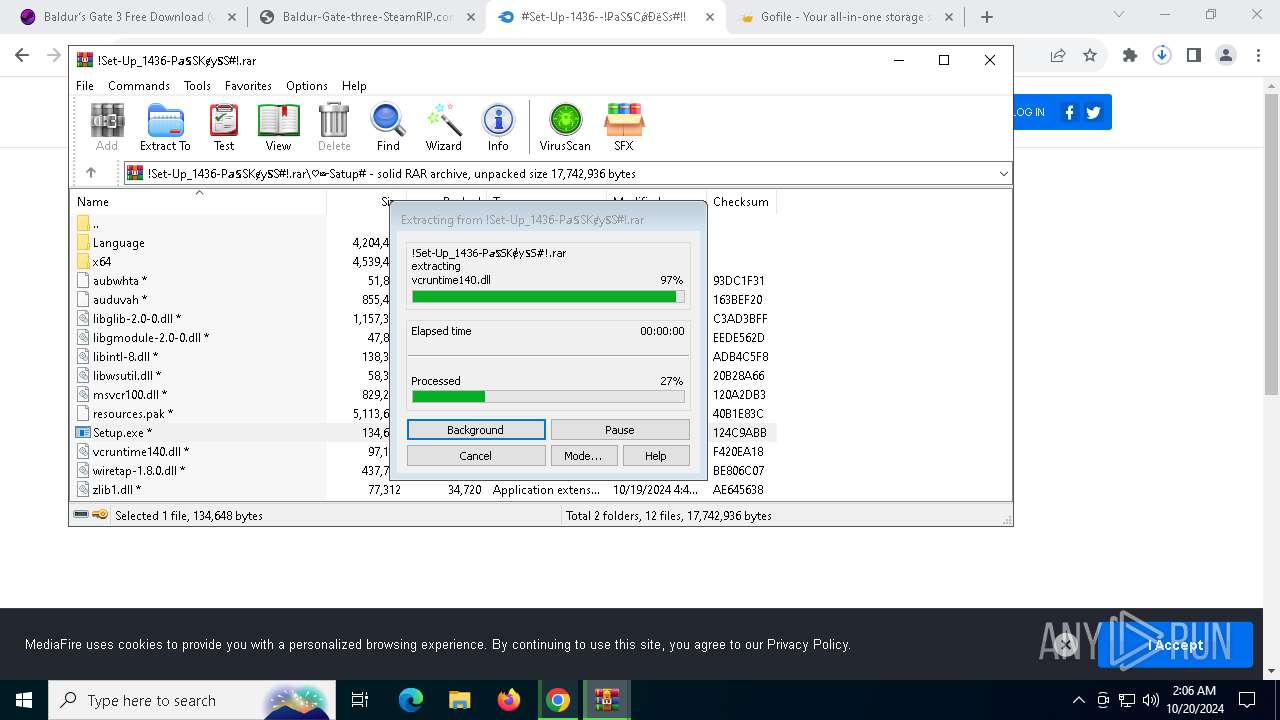Open the WinRAR Help menu

pos(354,86)
